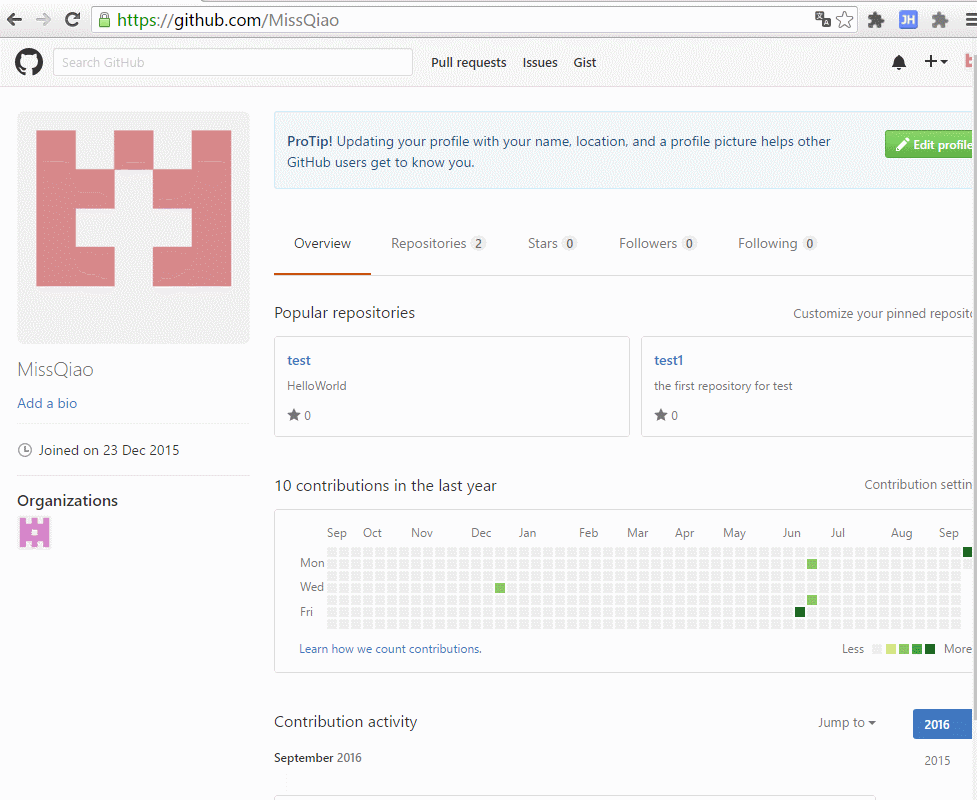Select the Followers tab
The width and height of the screenshot is (977, 800).
point(656,244)
